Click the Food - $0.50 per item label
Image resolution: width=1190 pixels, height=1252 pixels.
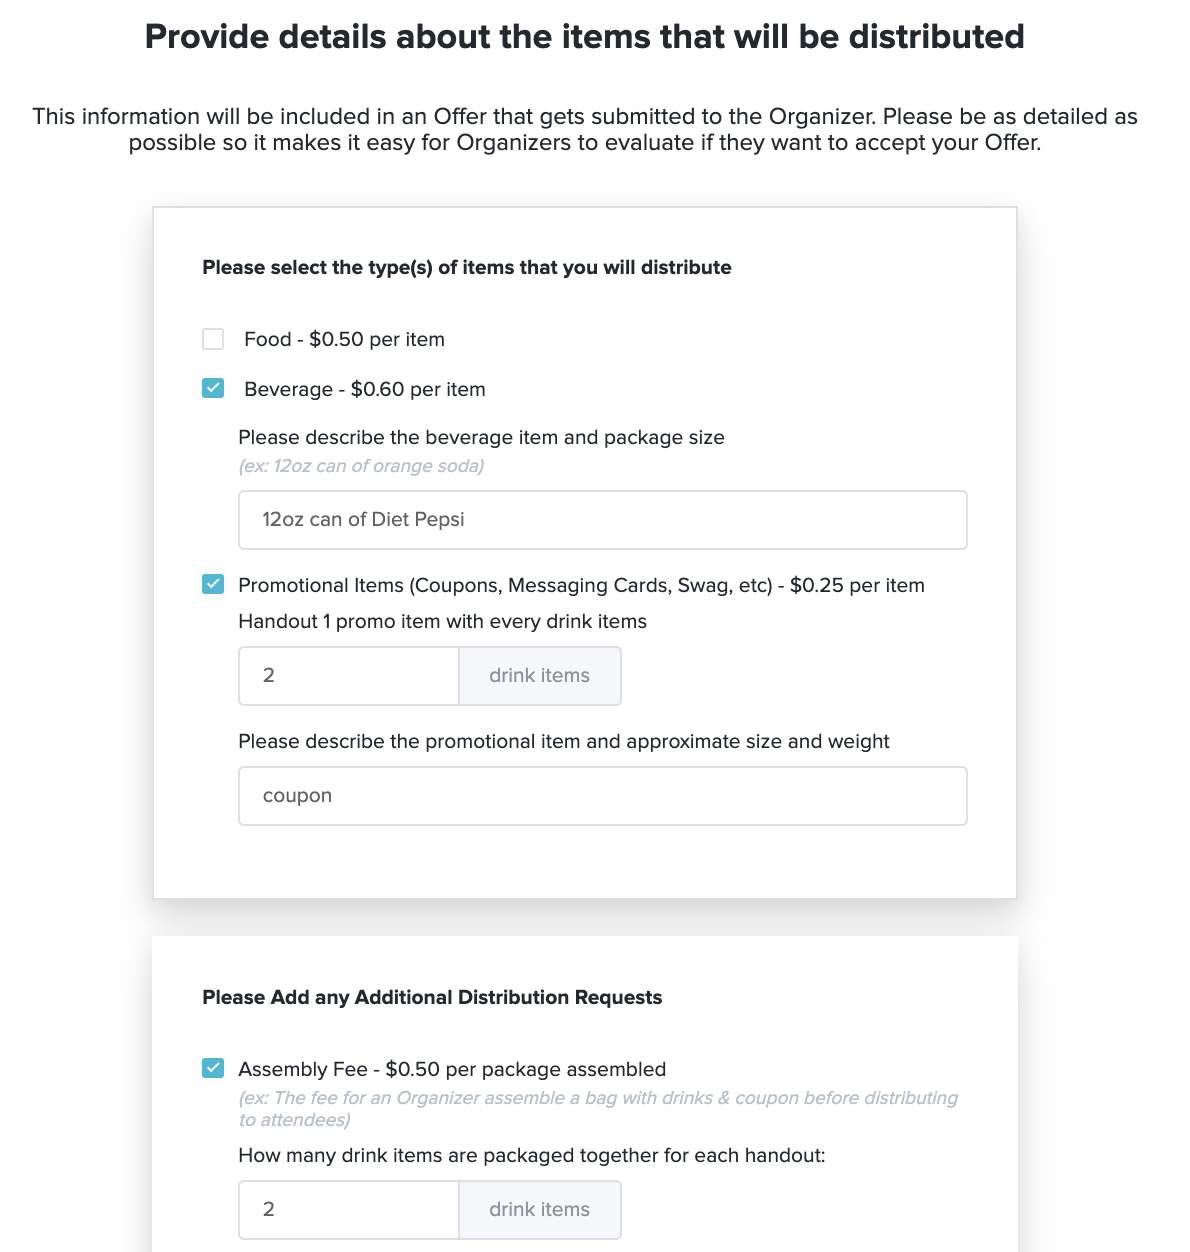click(344, 339)
